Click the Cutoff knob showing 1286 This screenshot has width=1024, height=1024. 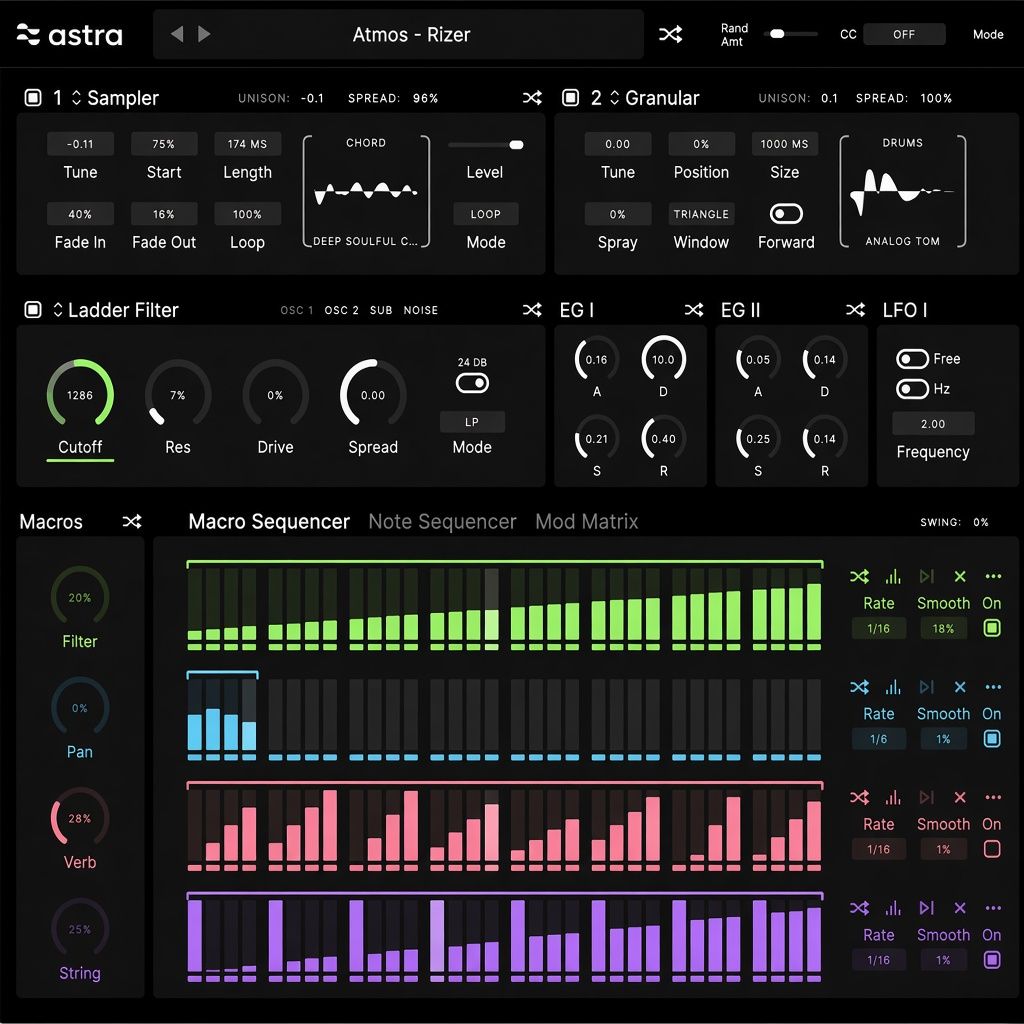80,394
